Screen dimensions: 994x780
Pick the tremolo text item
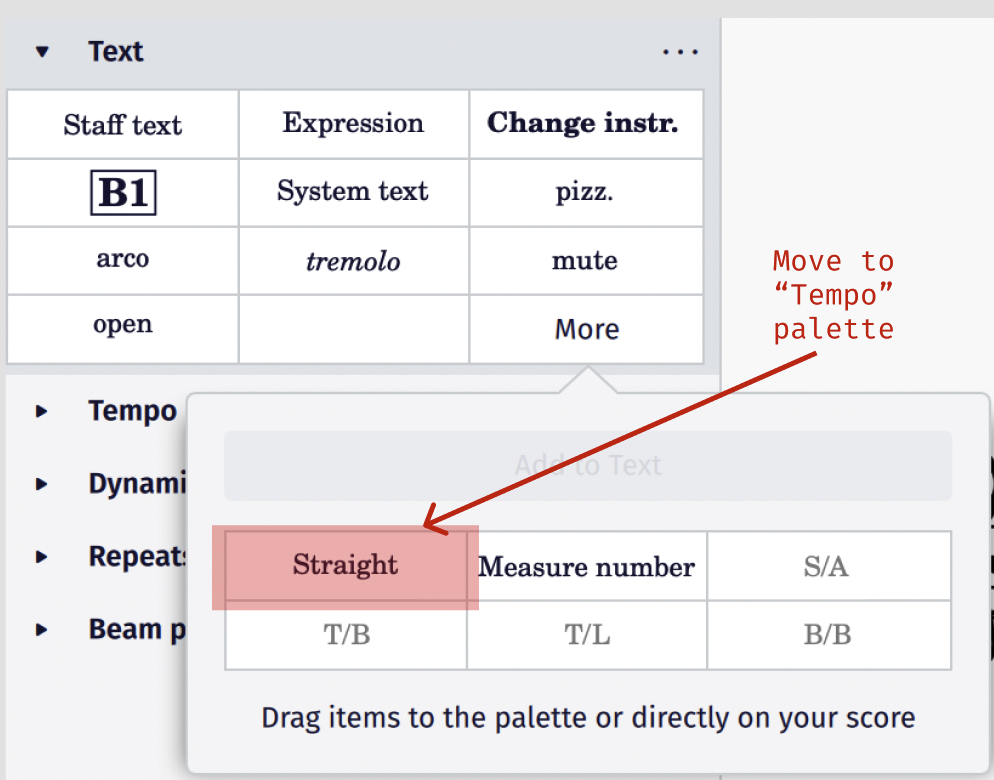click(x=353, y=260)
